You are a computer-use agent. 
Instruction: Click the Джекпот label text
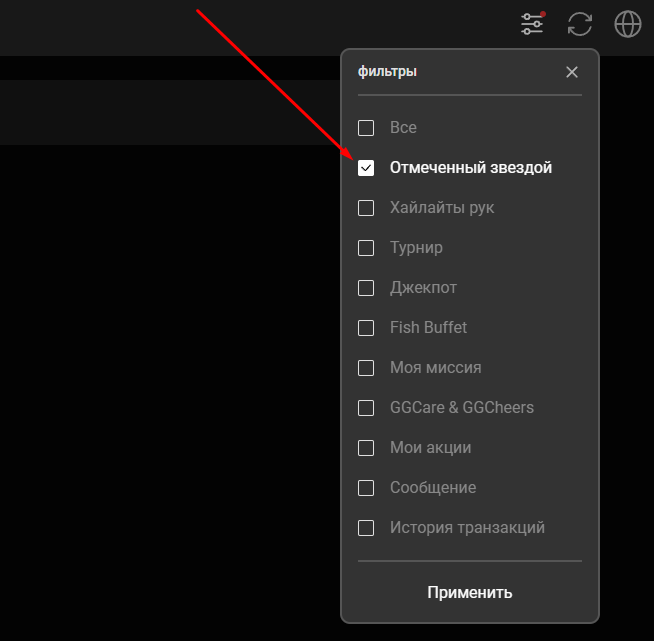423,288
